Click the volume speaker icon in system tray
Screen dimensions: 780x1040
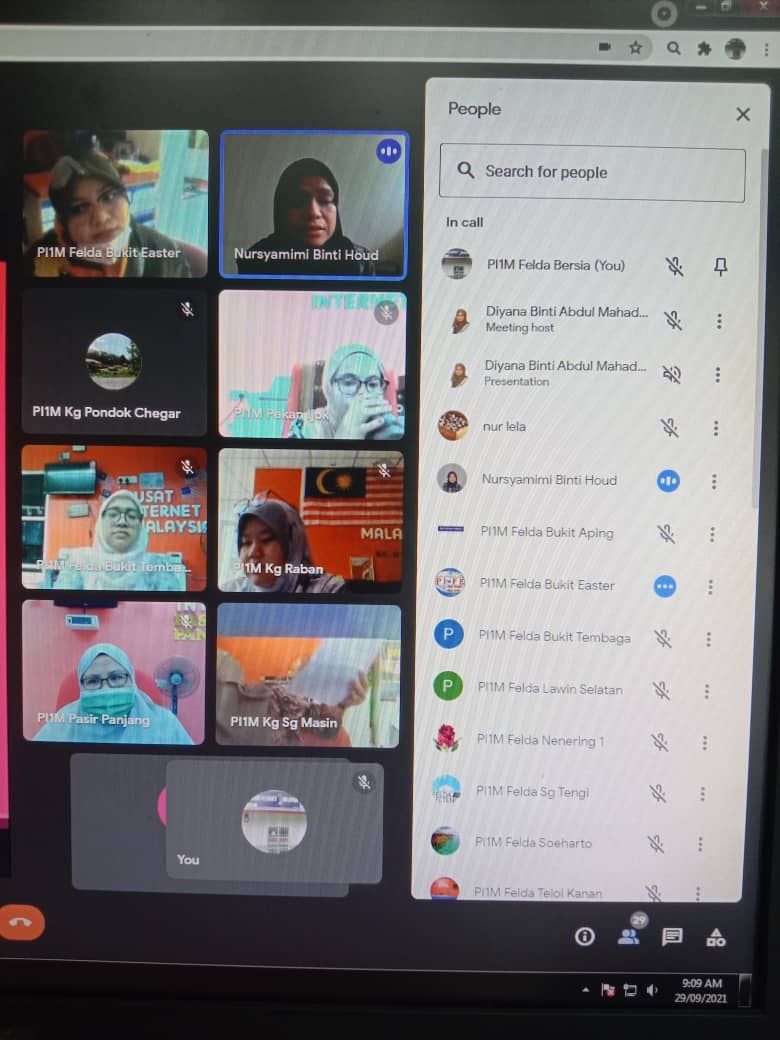(652, 990)
